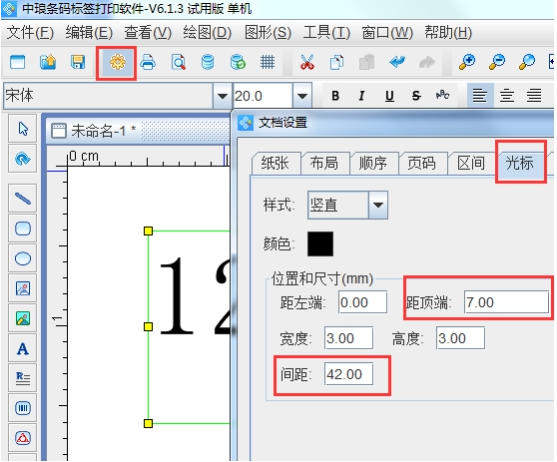Open the 文件(F) menu

tap(30, 33)
